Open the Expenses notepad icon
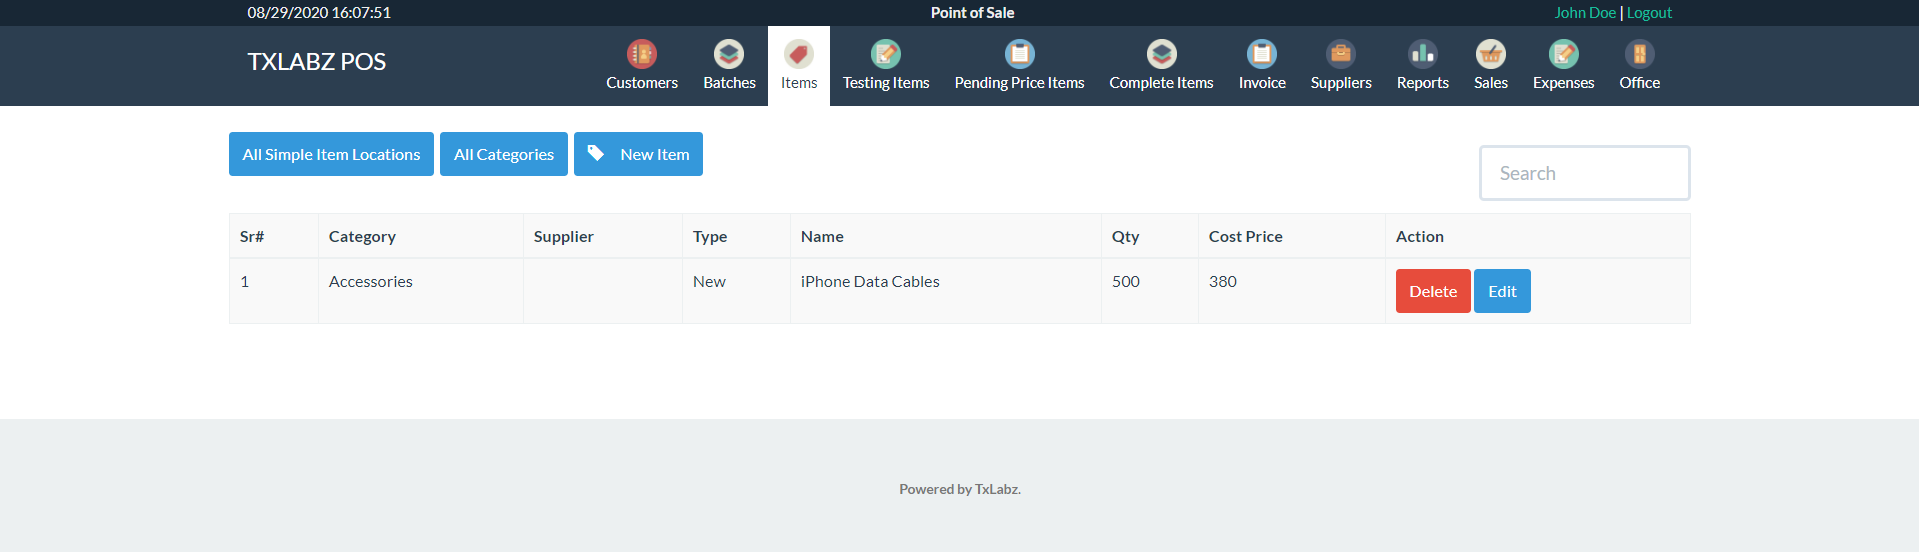The image size is (1919, 552). pyautogui.click(x=1564, y=53)
